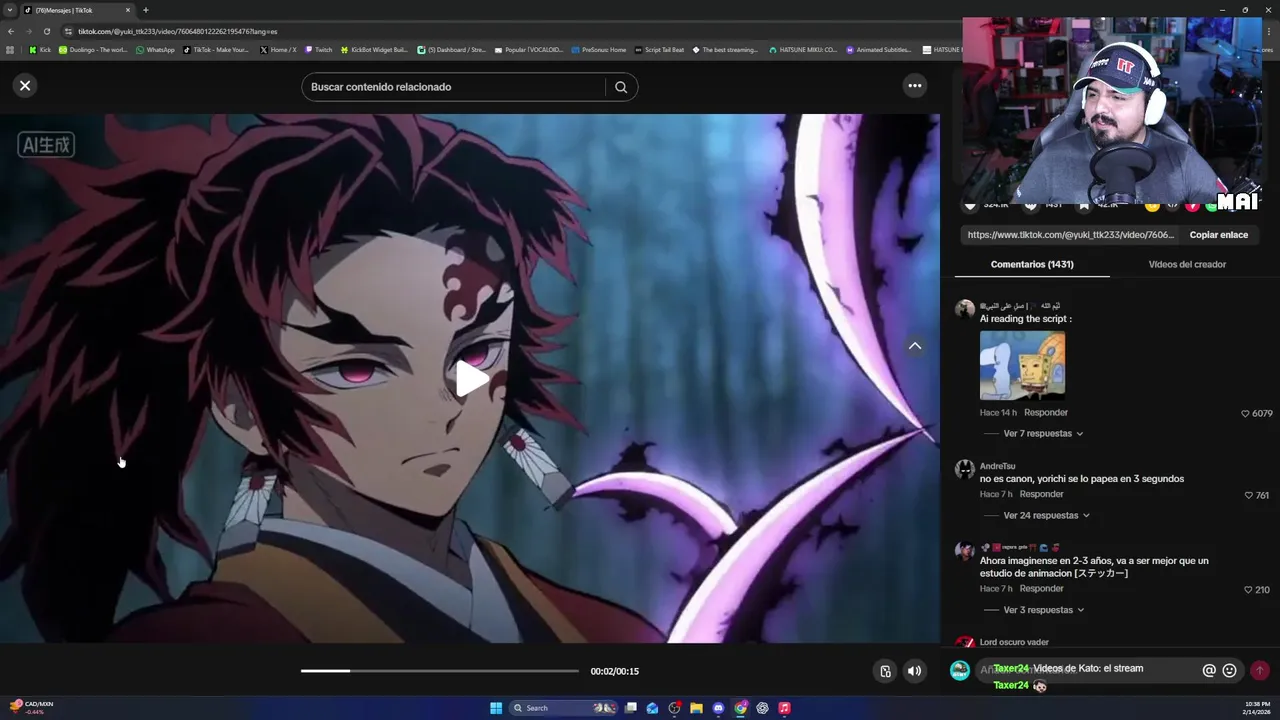This screenshot has width=1280, height=720.
Task: Open The best streaming bookmark
Action: (x=725, y=49)
